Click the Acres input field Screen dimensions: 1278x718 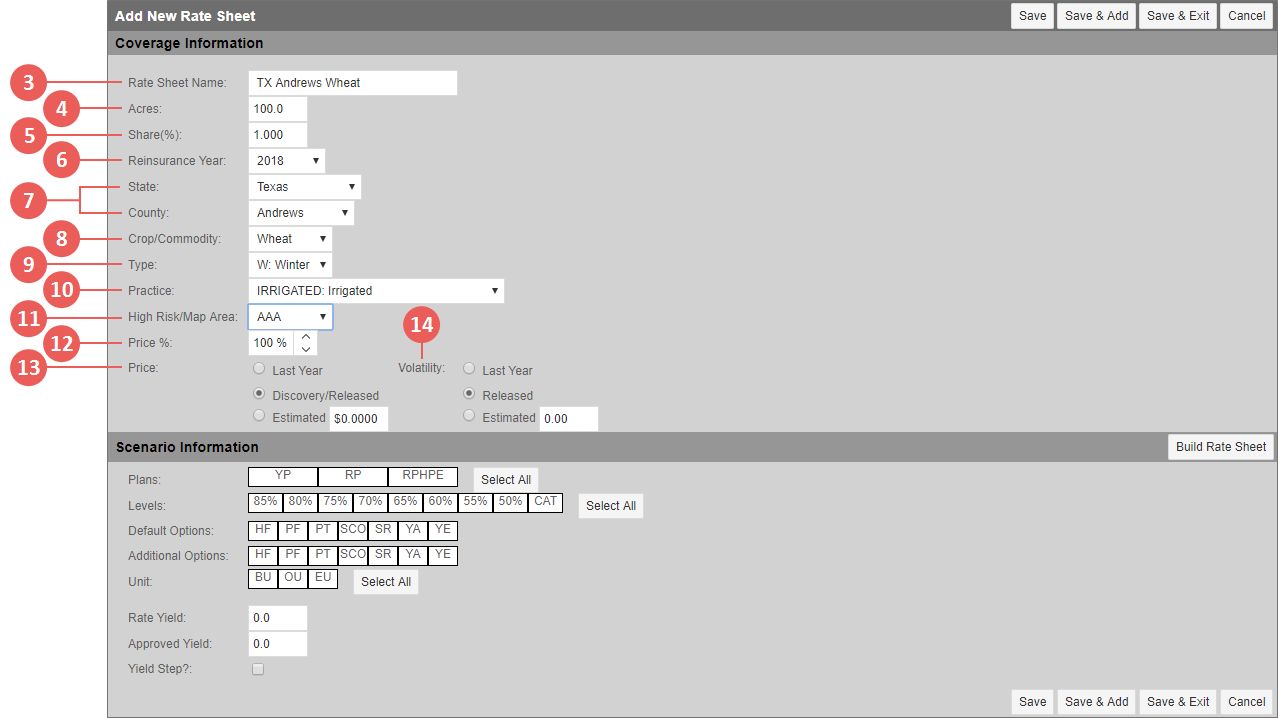pos(277,109)
